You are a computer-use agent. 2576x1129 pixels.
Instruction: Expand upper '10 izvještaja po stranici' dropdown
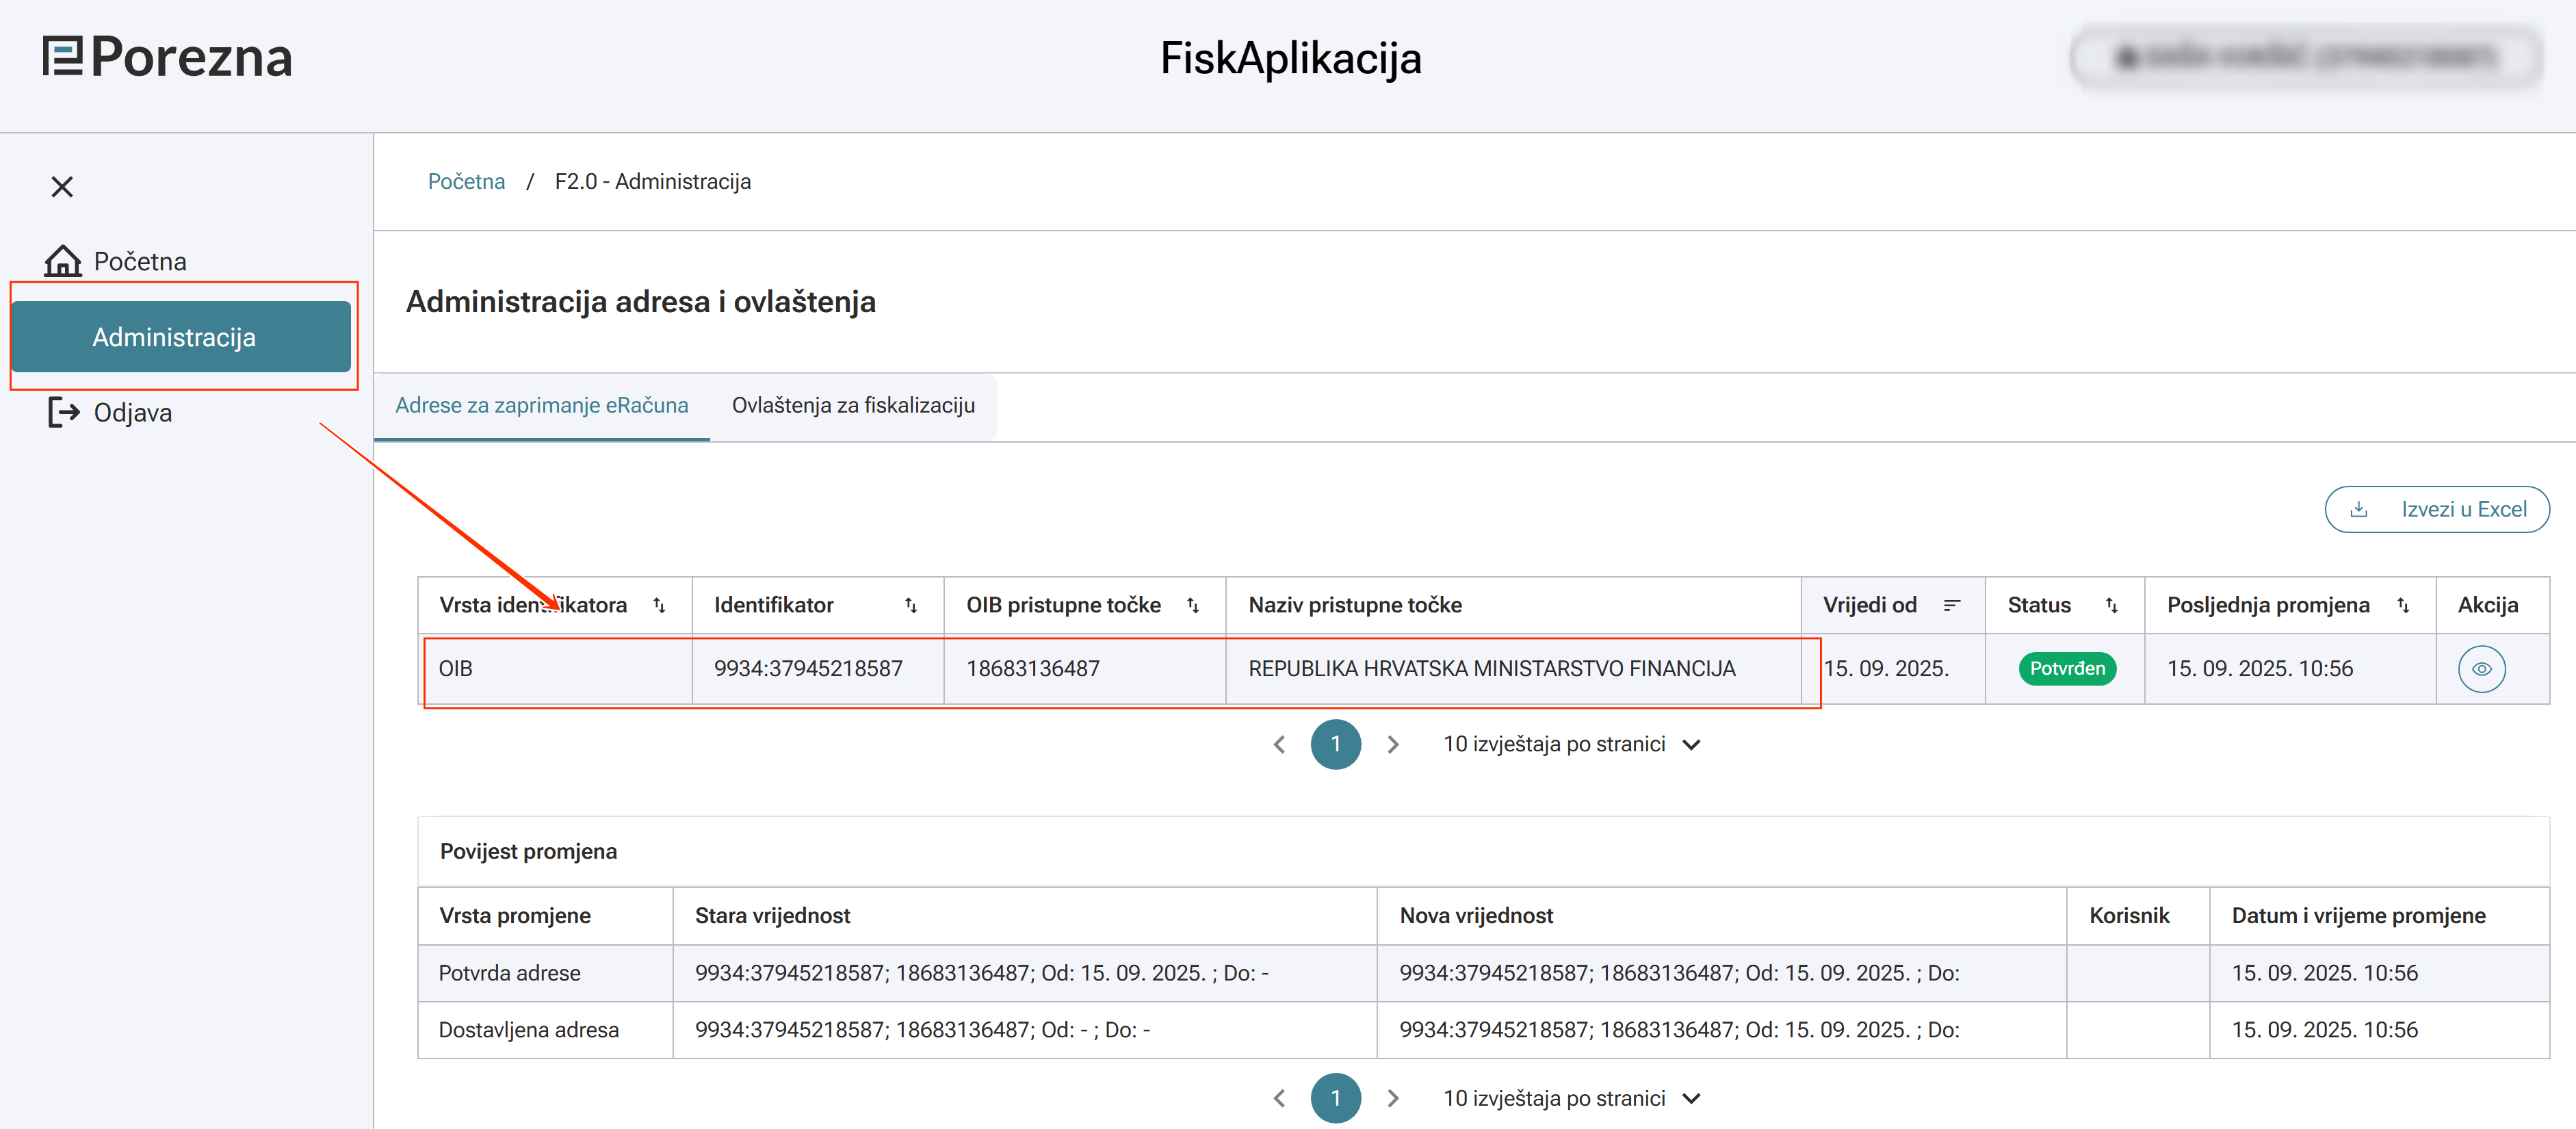point(1691,744)
